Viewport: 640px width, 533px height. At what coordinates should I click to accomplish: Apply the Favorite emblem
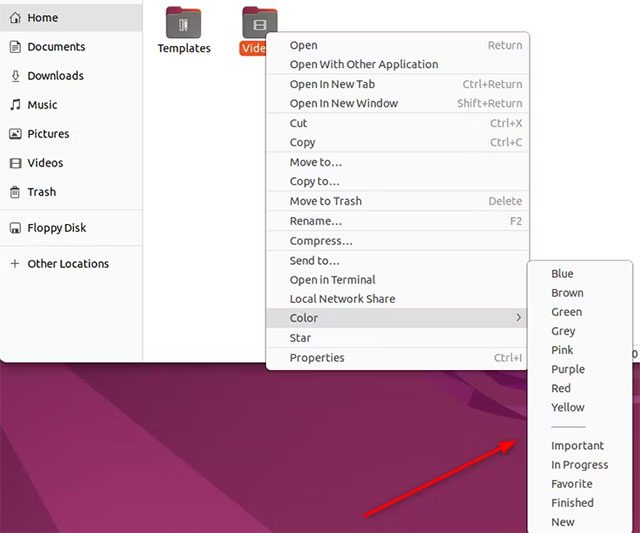[580, 484]
